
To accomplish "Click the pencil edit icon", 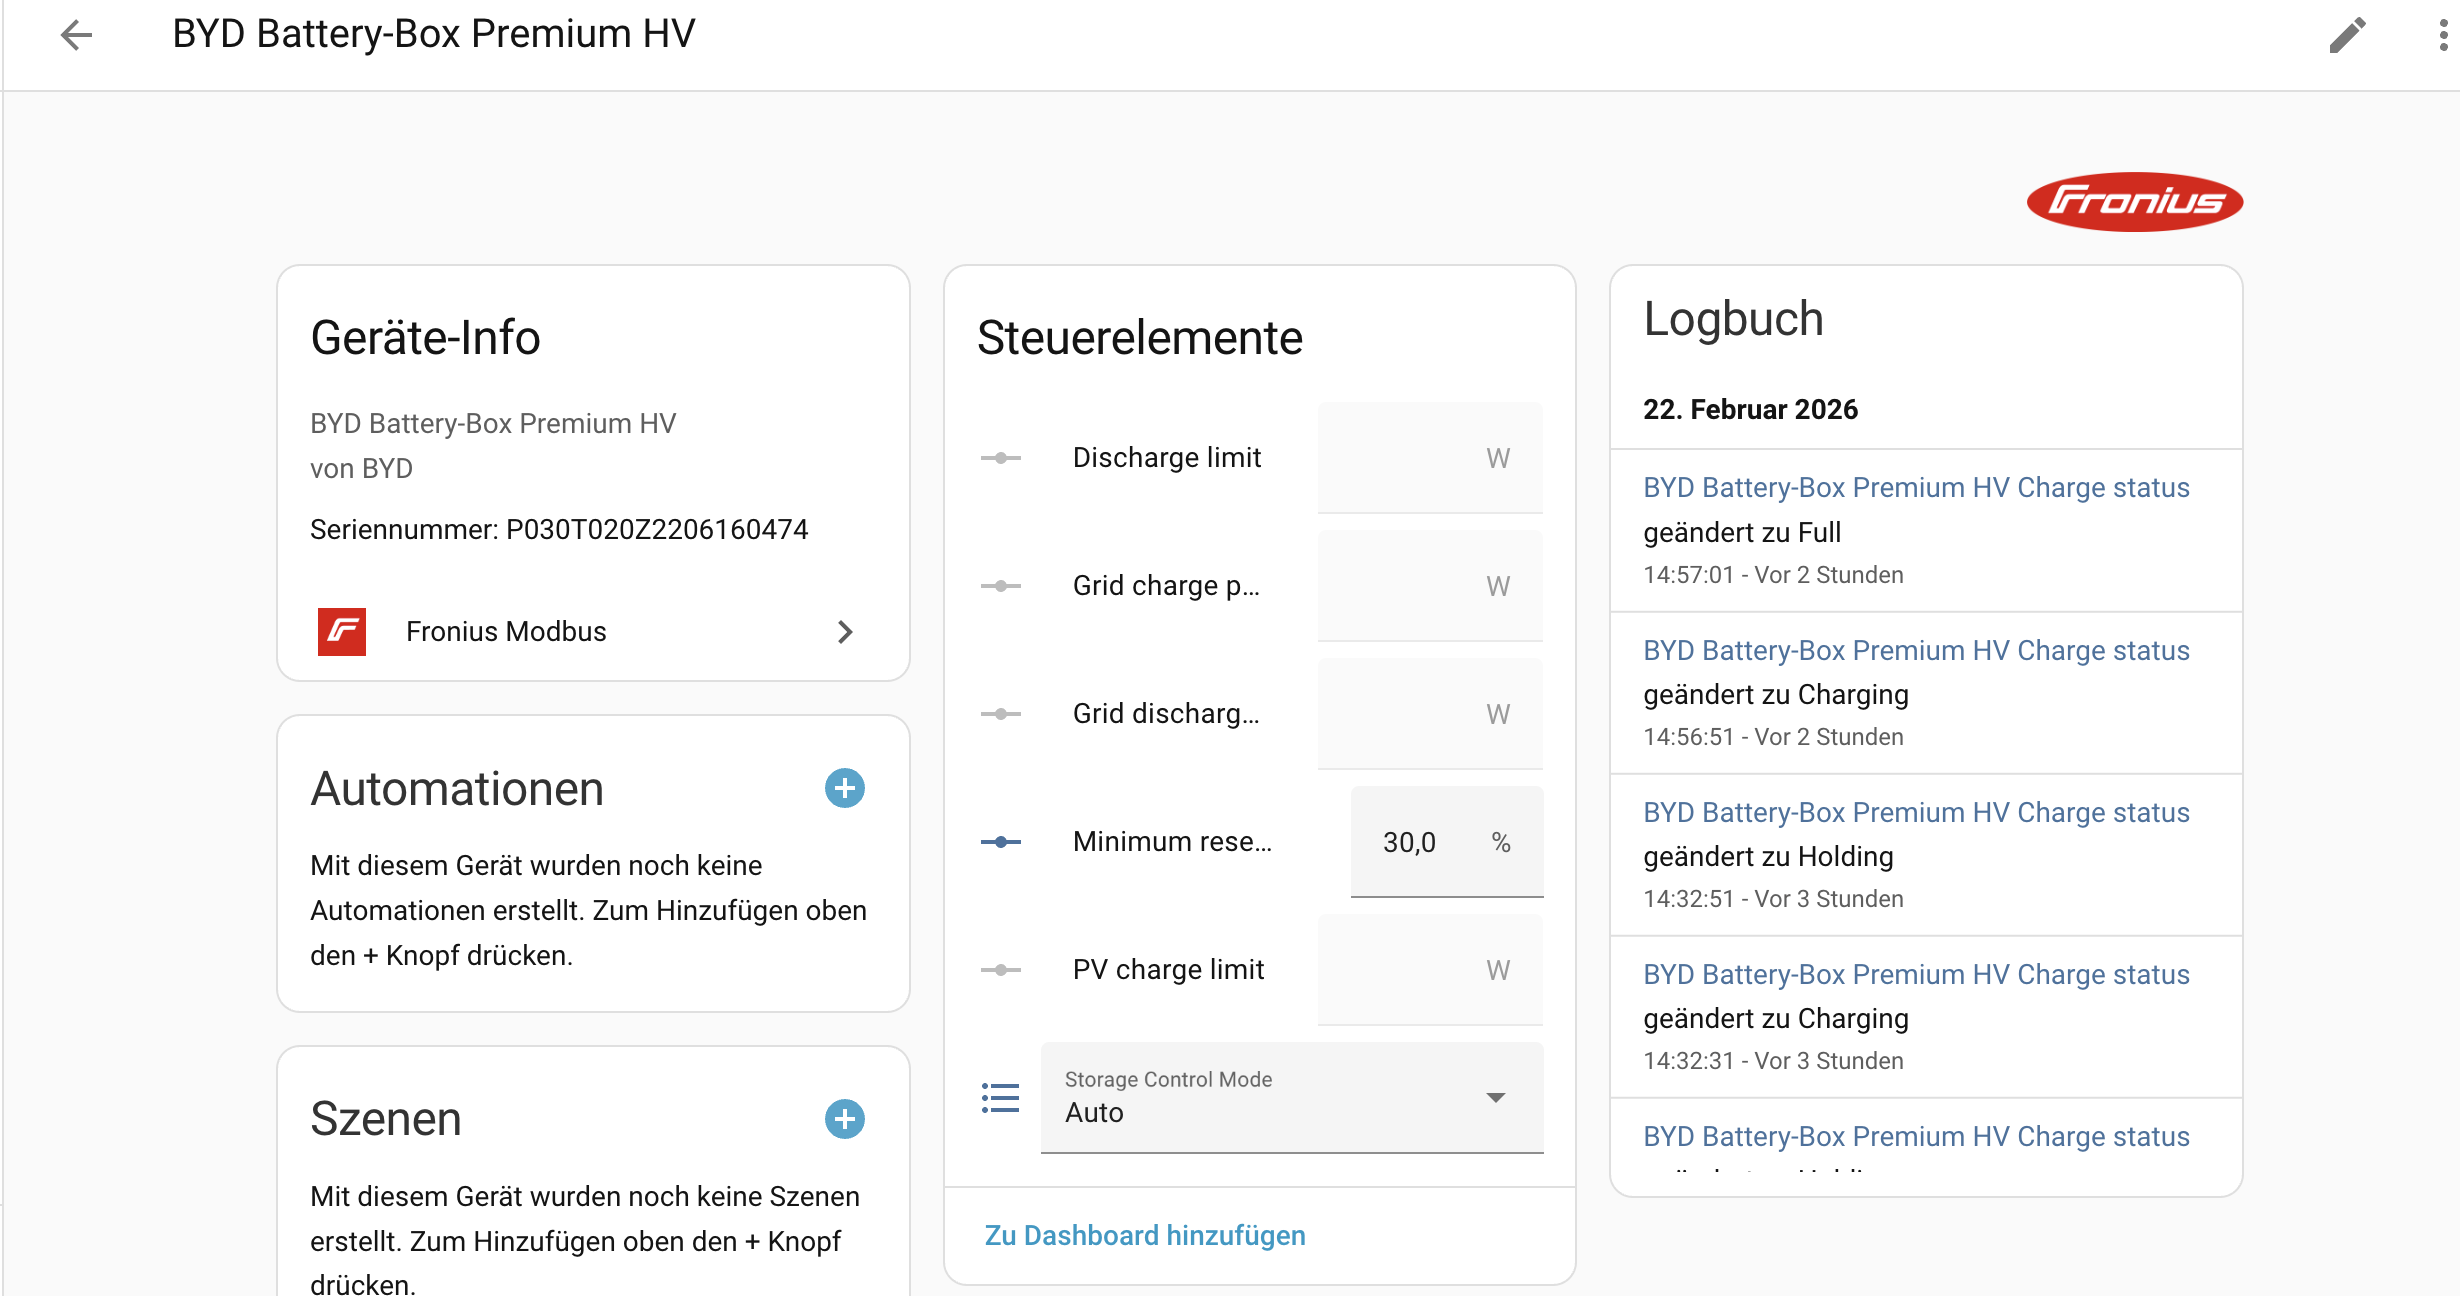I will 2347,35.
